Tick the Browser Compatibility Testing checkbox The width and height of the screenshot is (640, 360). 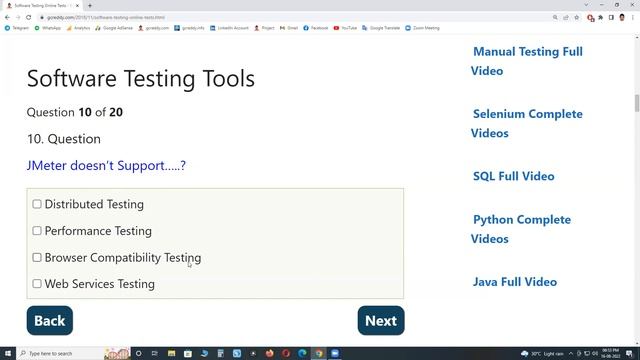(x=37, y=258)
